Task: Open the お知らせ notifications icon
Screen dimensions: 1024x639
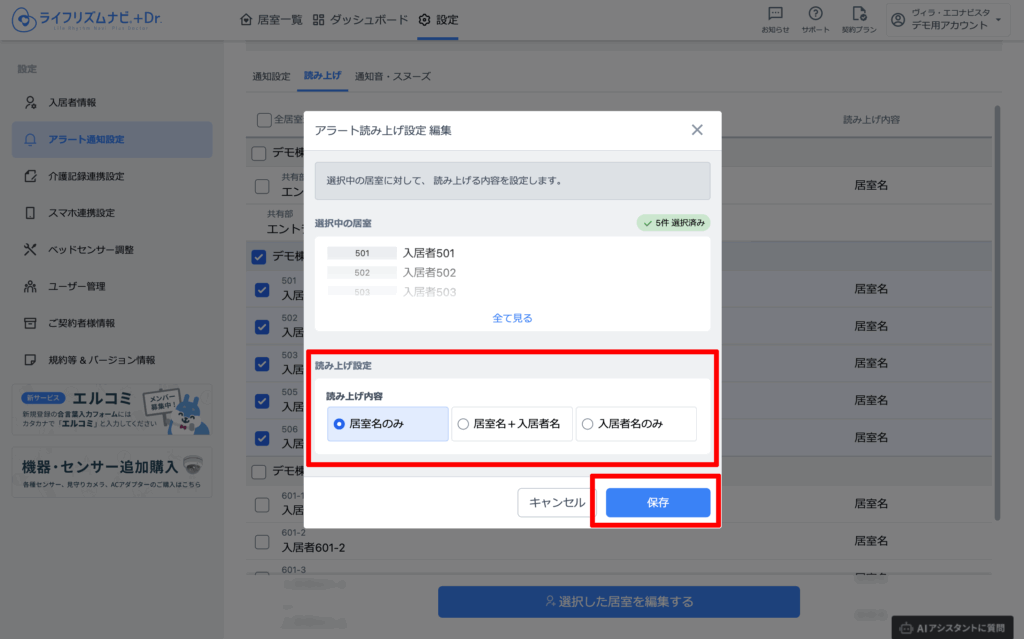Action: point(775,14)
